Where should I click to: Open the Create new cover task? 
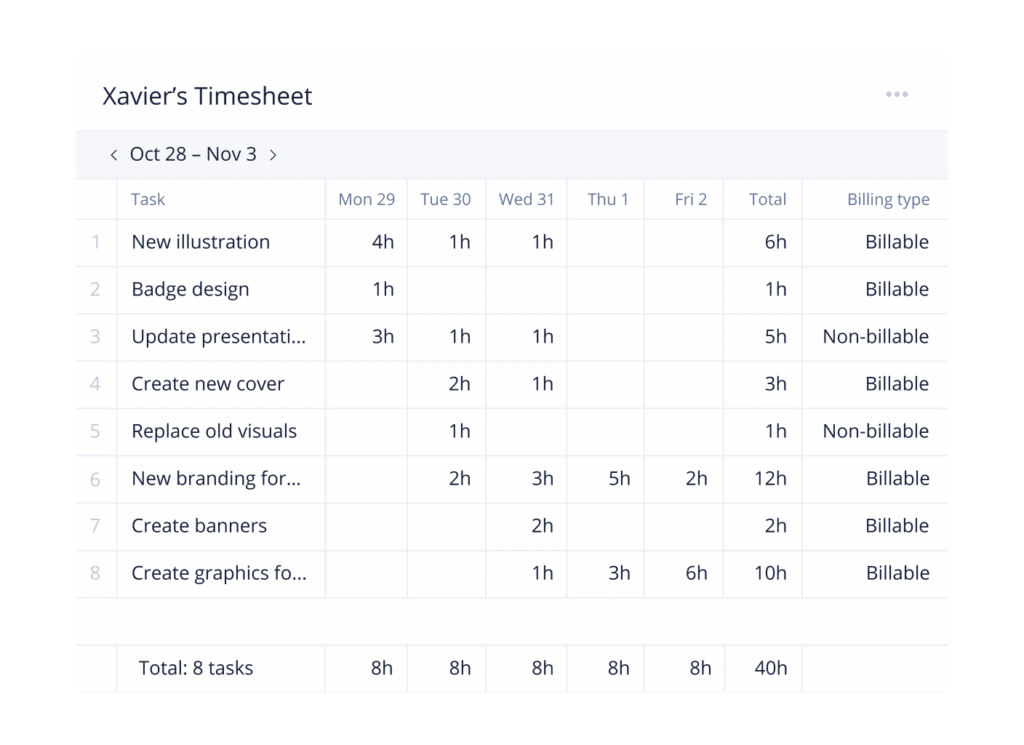pyautogui.click(x=208, y=384)
